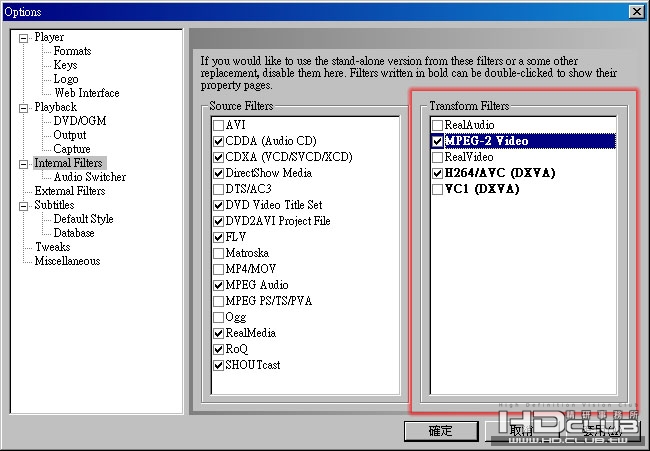Enable the VC1 (DXVA) transform filter

point(437,189)
